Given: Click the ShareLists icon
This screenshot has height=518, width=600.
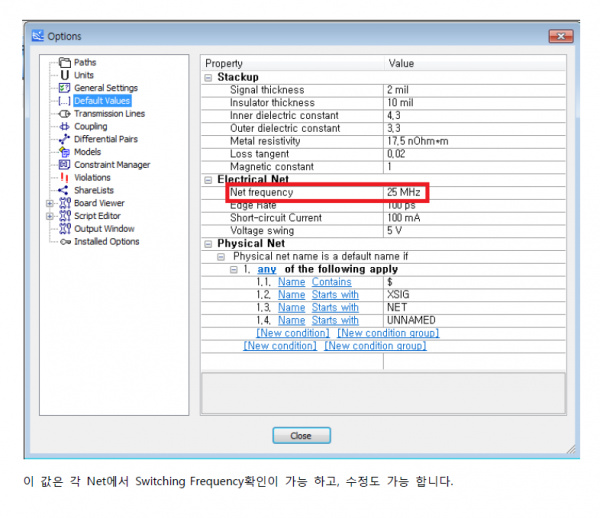Looking at the screenshot, I should point(65,190).
